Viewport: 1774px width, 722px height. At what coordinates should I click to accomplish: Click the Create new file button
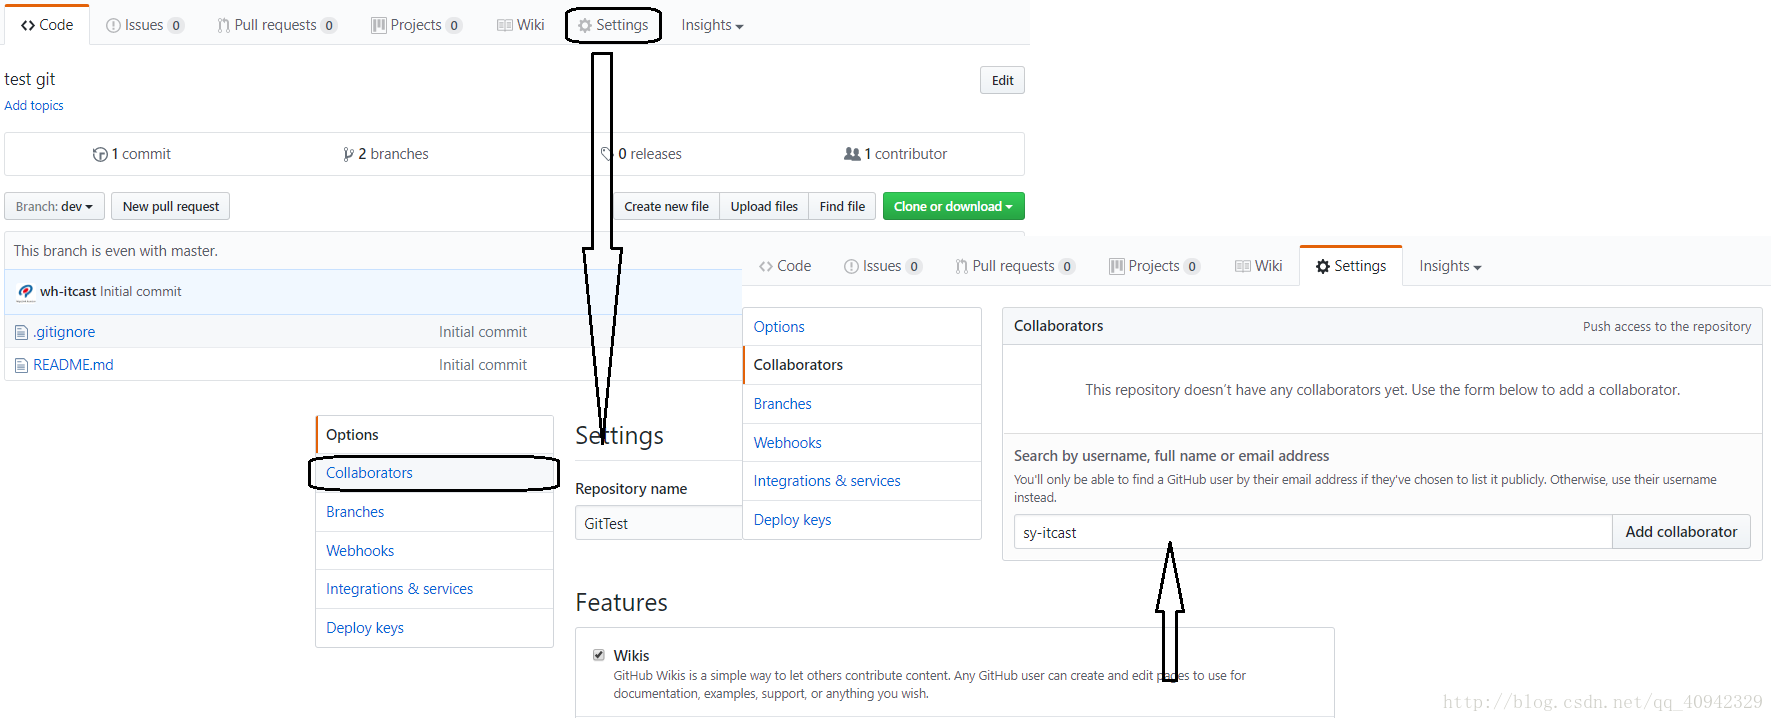point(666,207)
